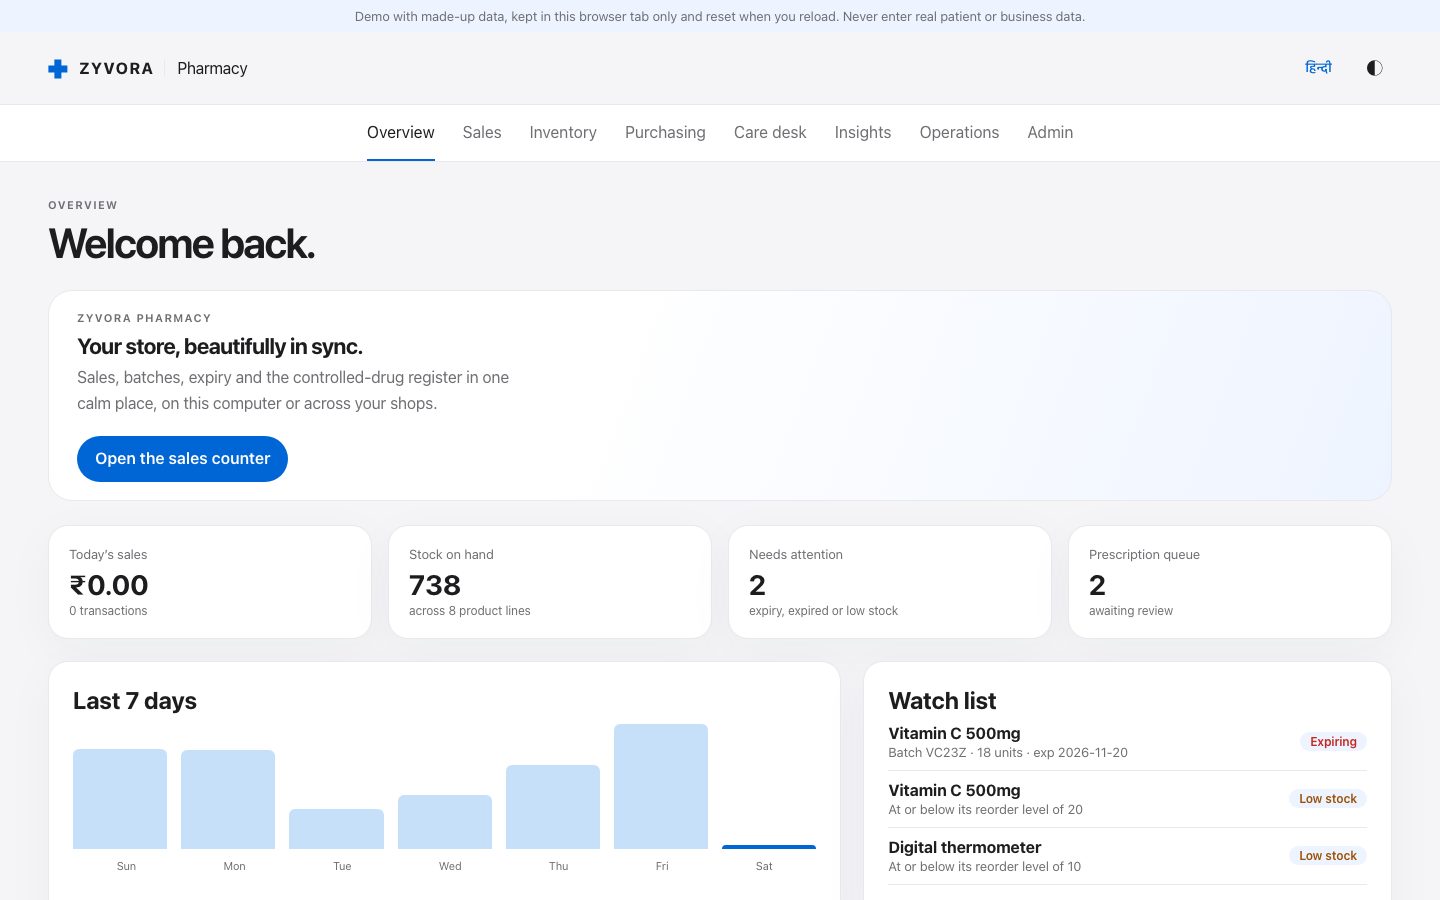View the Insights tab

click(x=863, y=132)
